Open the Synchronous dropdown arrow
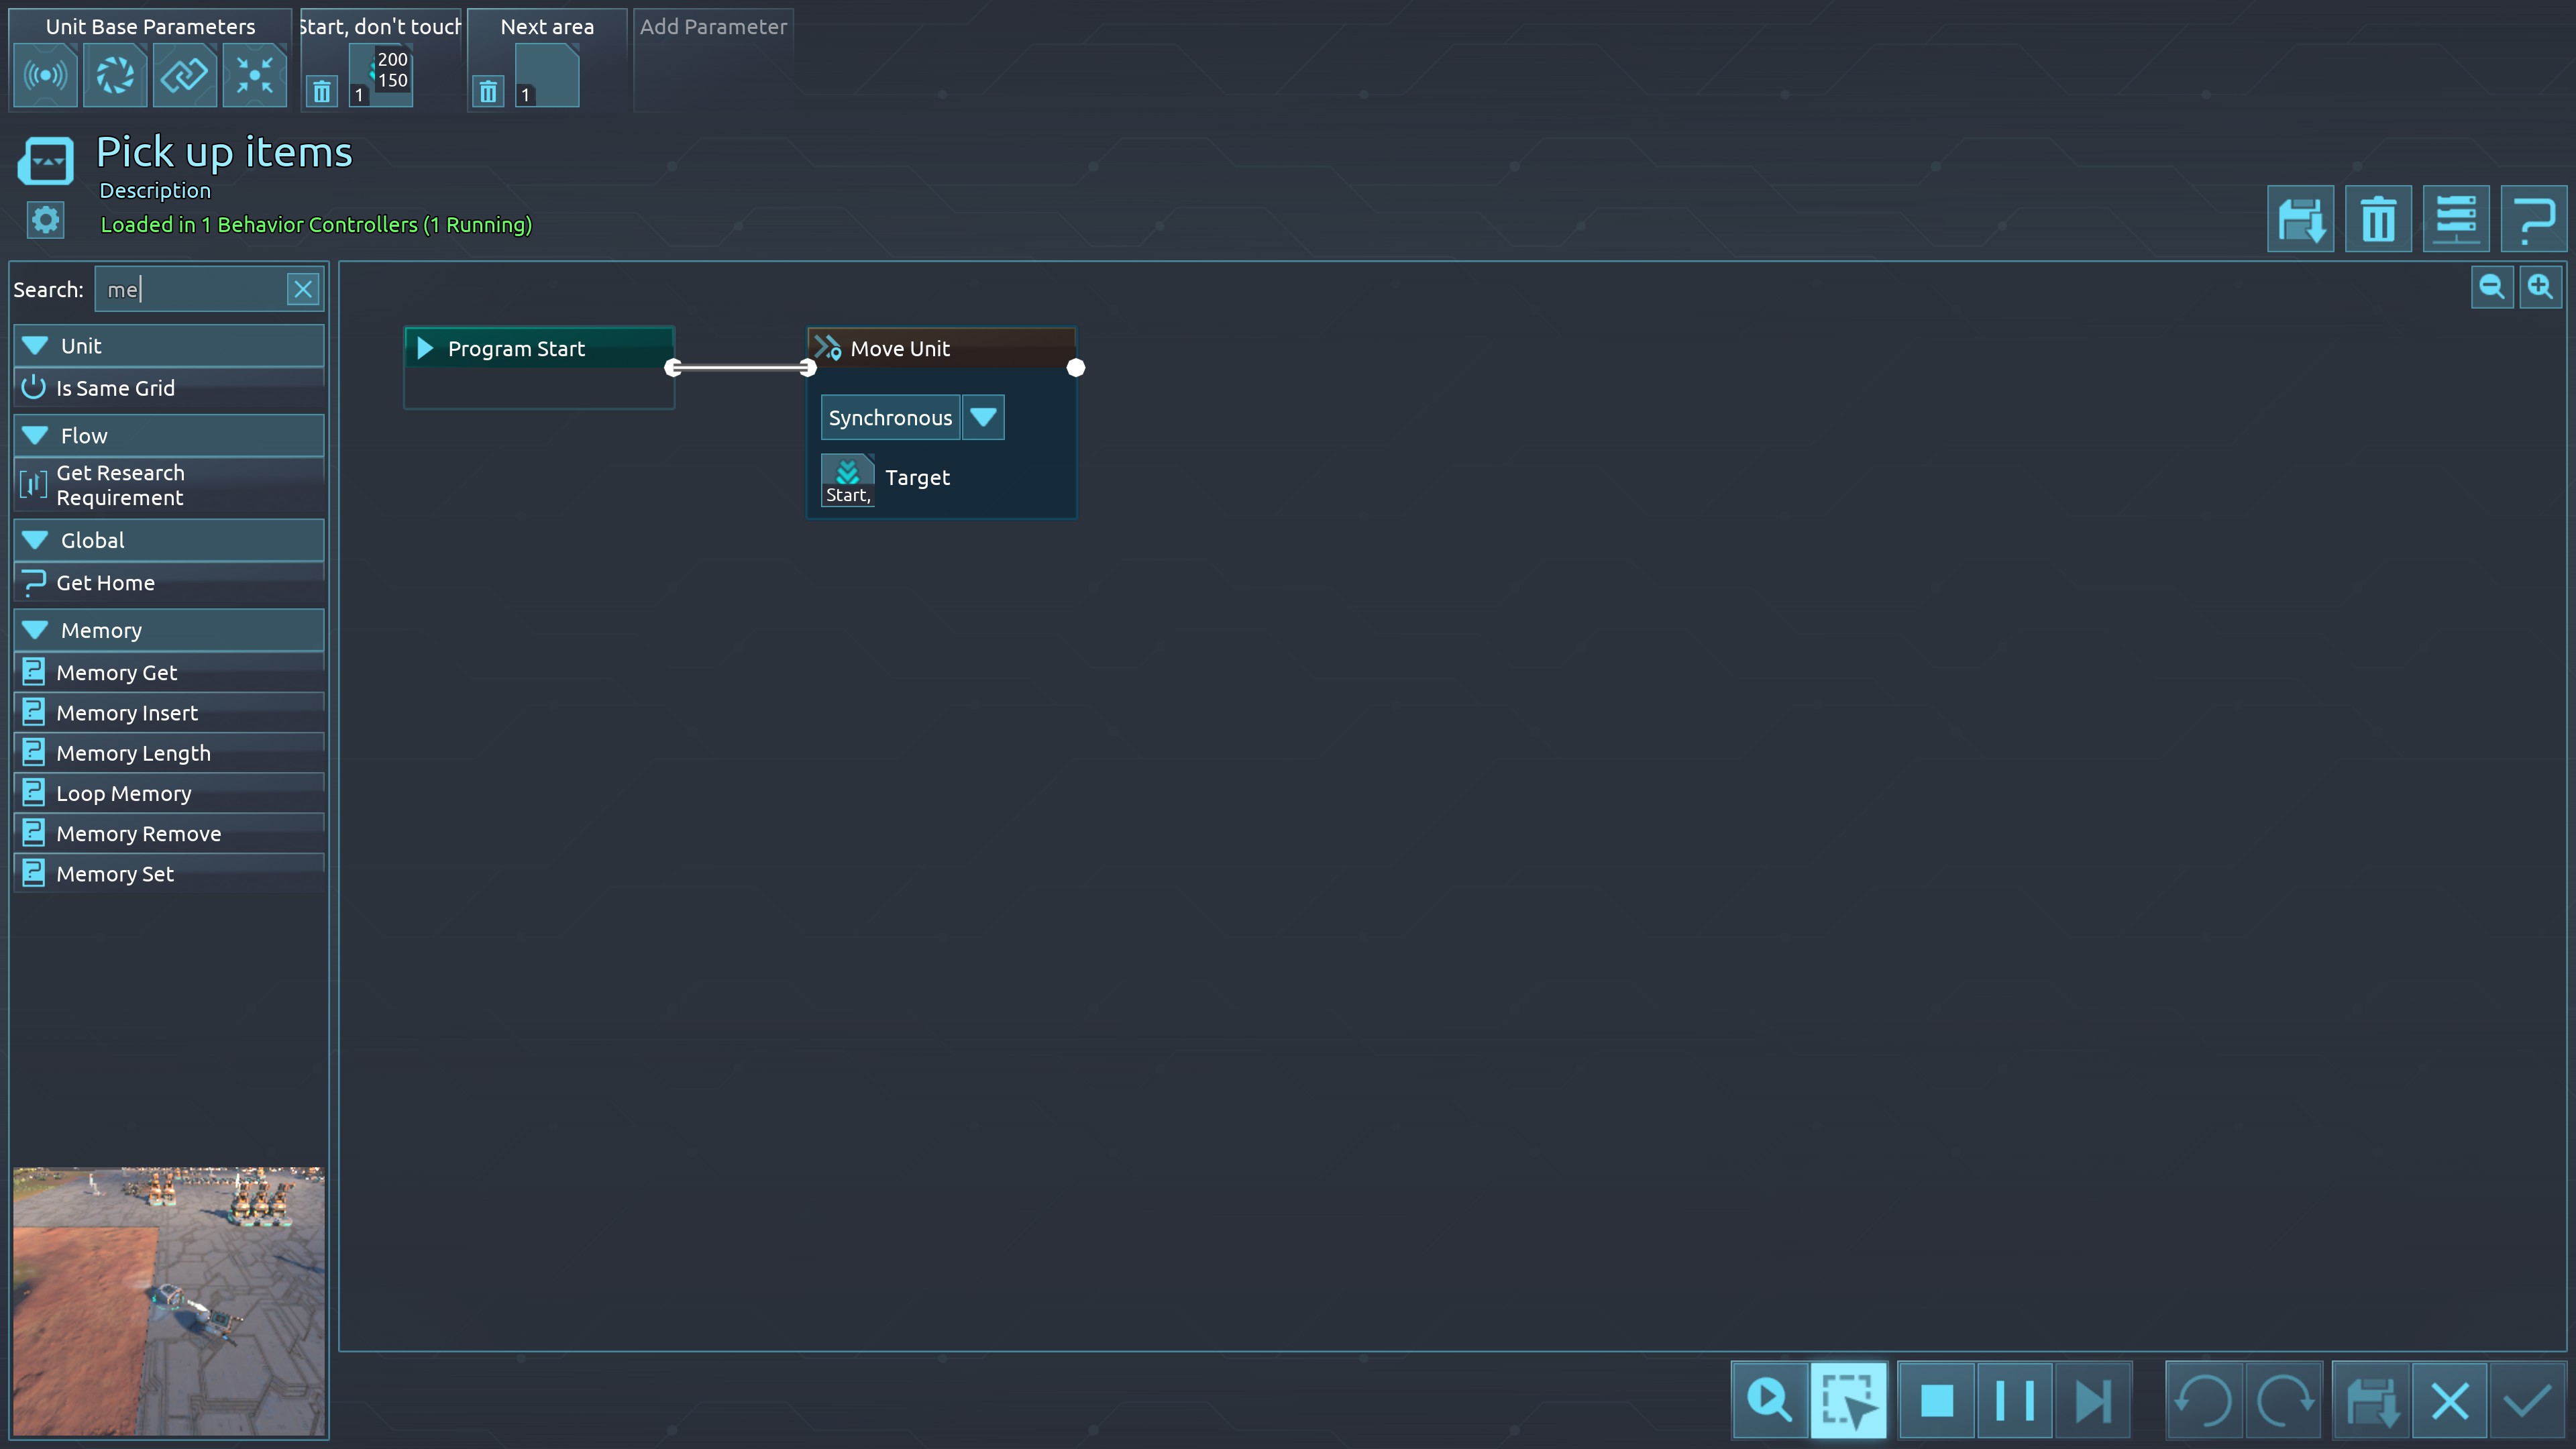 click(983, 418)
